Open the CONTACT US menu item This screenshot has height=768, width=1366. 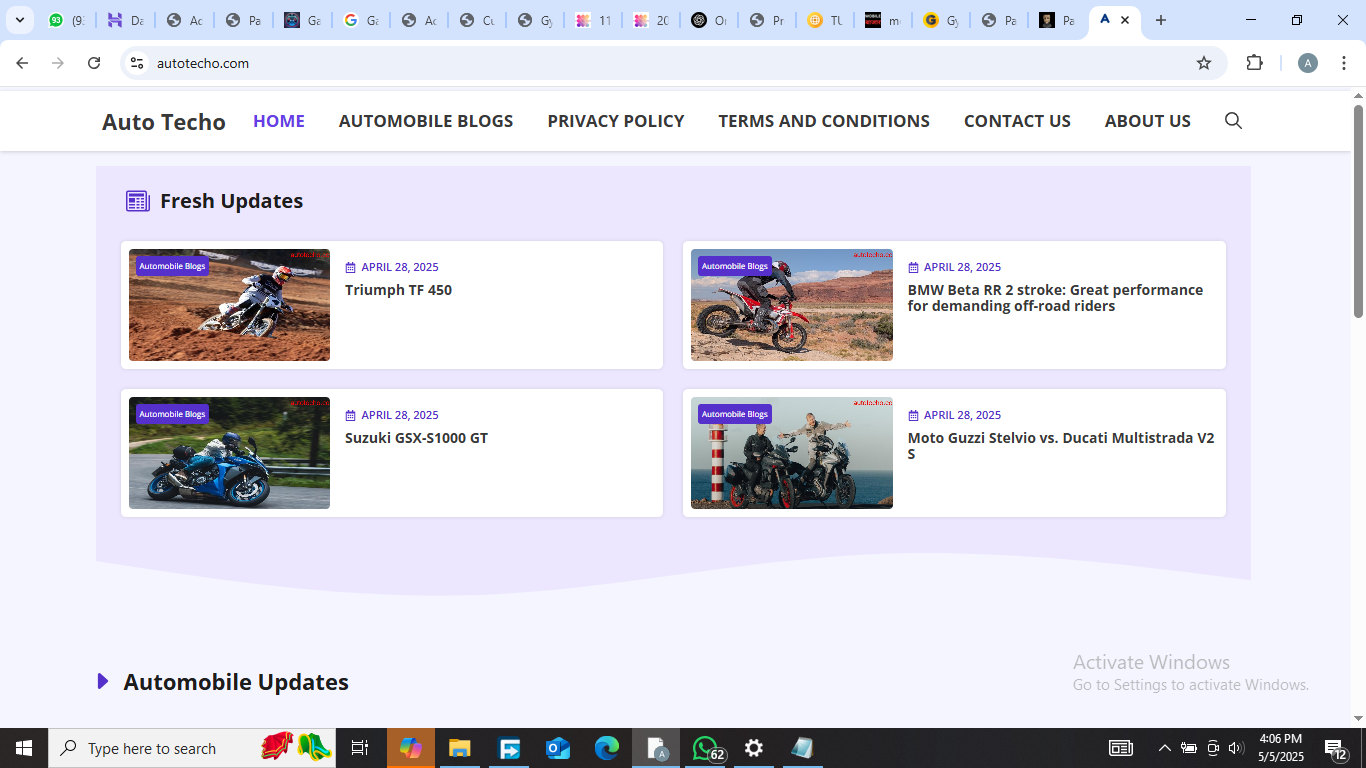pyautogui.click(x=1017, y=121)
